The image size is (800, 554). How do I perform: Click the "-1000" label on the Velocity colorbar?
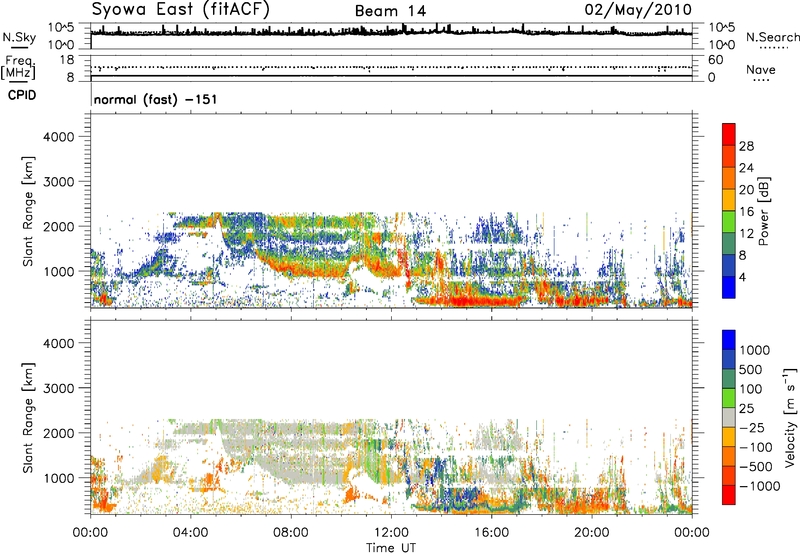click(760, 486)
